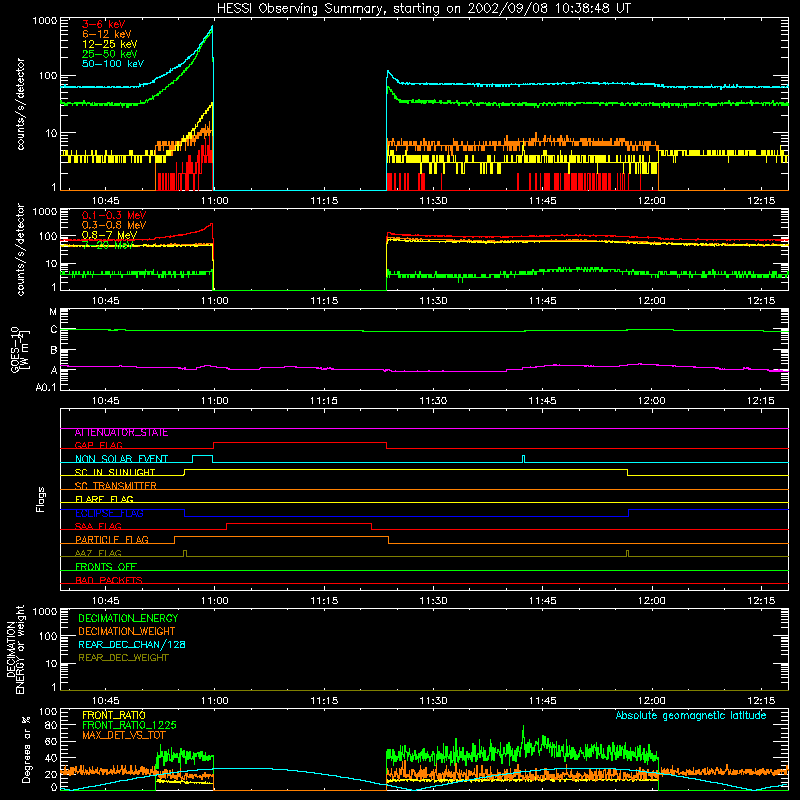
Task: Select the 50-100 keV legend label
Action: pos(113,64)
